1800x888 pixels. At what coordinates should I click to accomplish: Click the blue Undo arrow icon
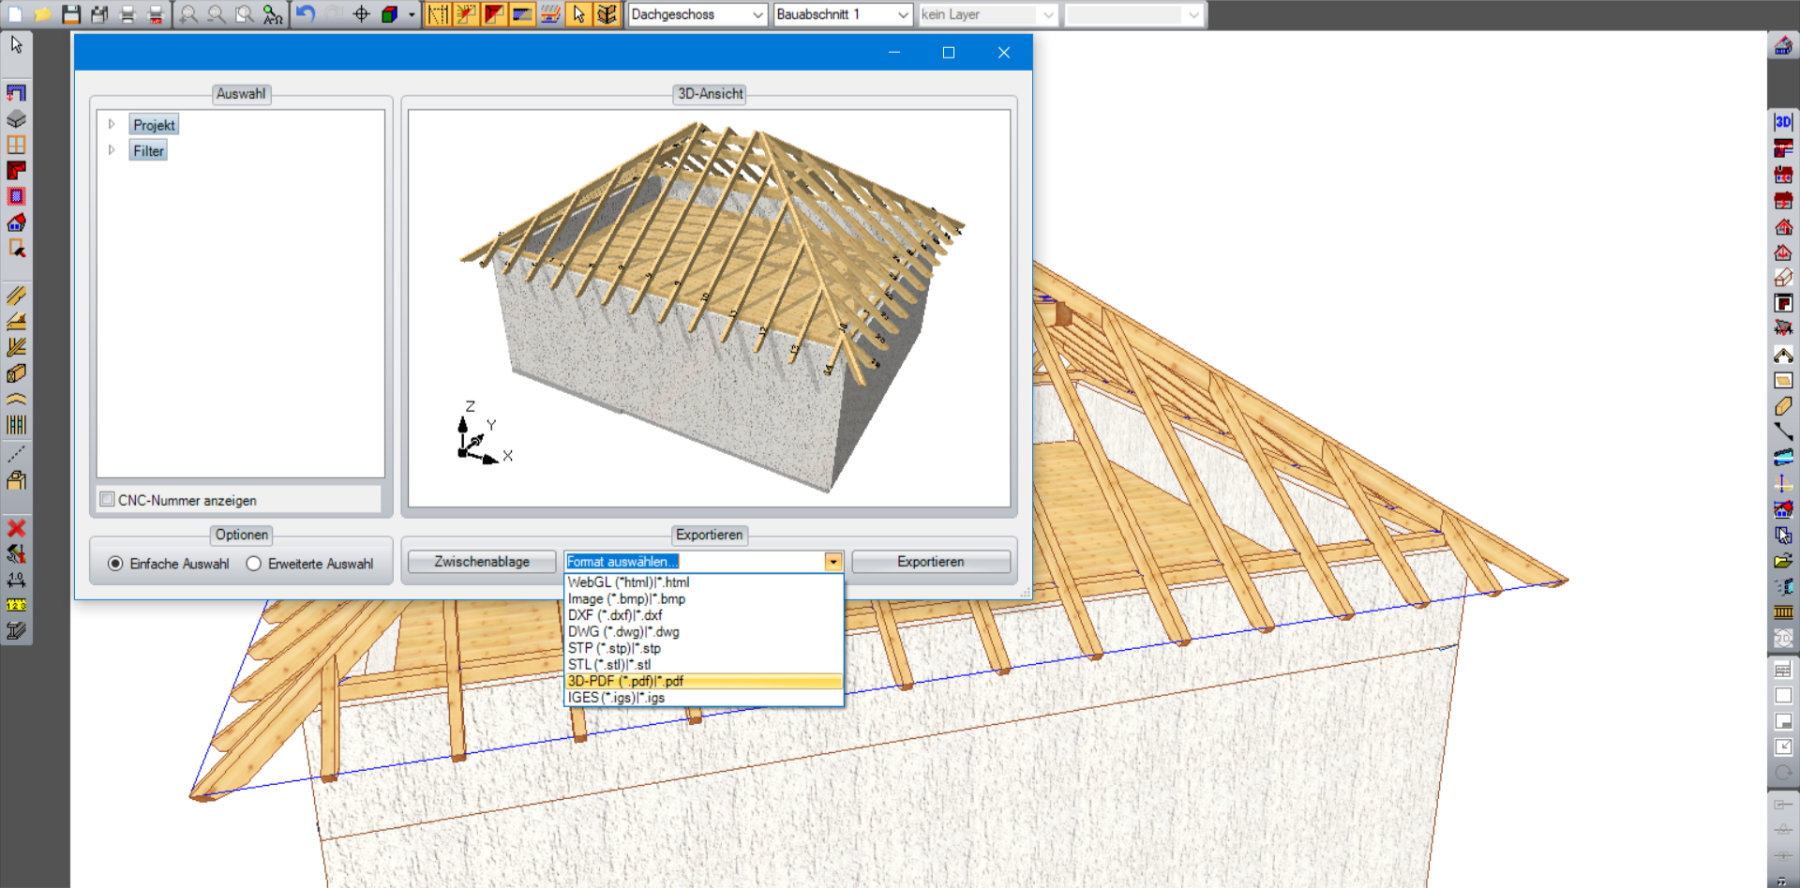[306, 14]
